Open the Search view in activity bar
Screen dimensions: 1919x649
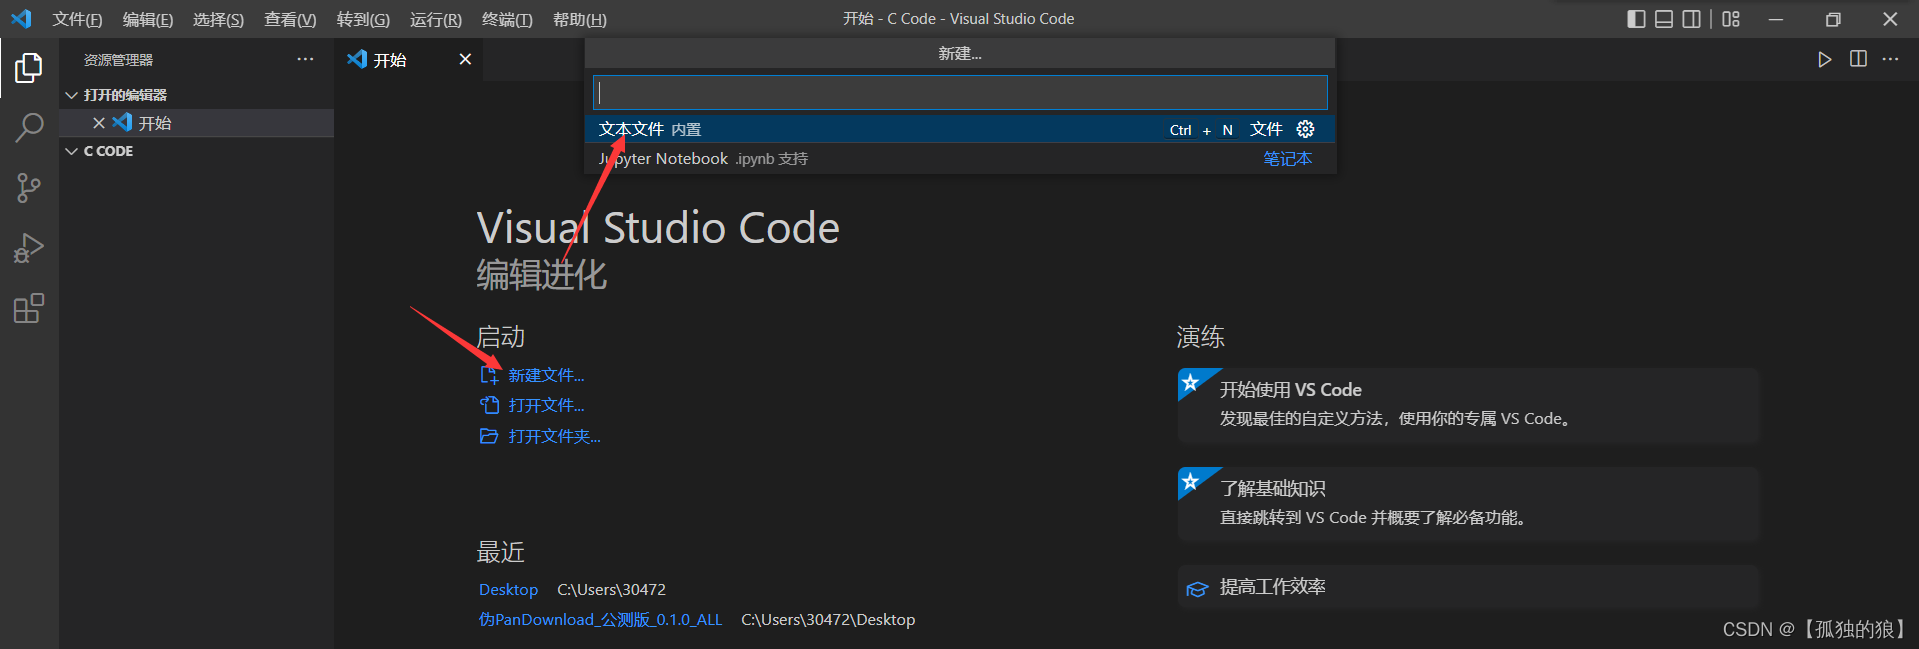point(29,127)
